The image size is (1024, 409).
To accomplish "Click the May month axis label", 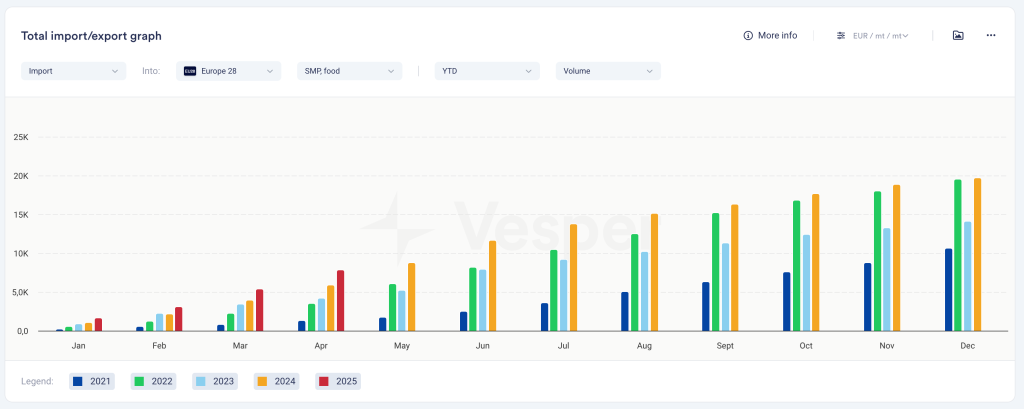I will coord(402,346).
